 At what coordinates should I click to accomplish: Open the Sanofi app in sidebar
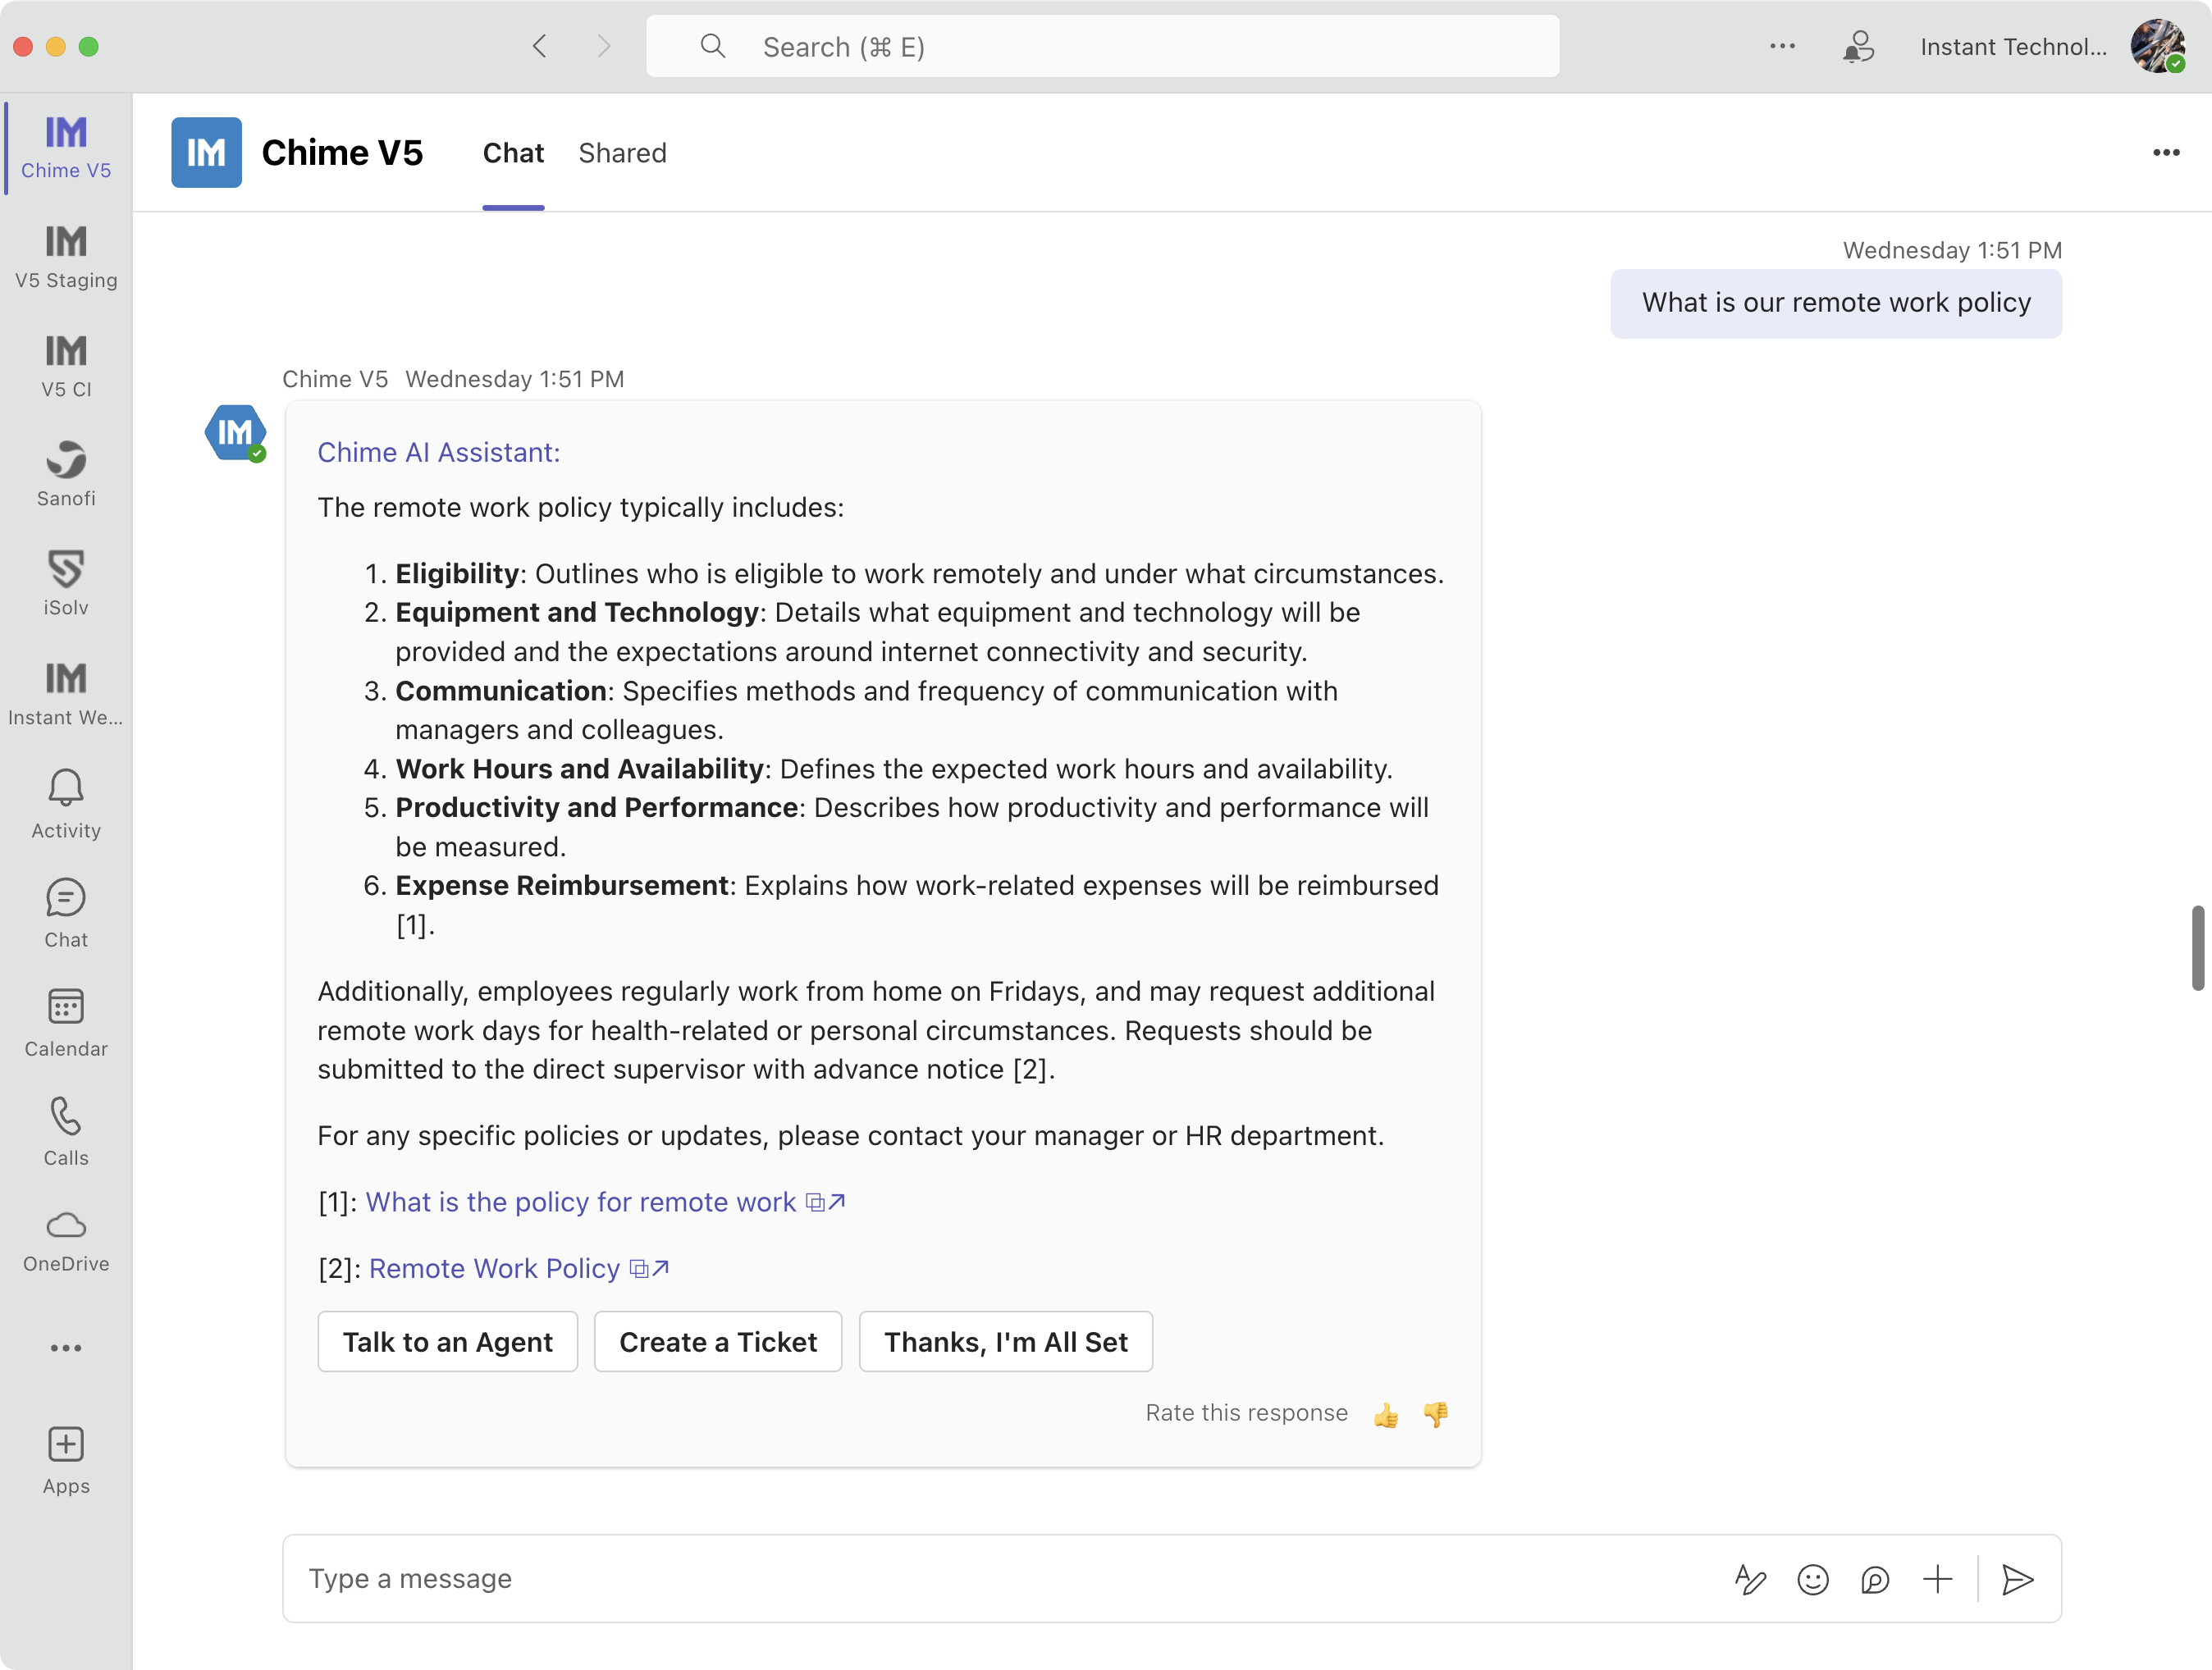coord(66,475)
